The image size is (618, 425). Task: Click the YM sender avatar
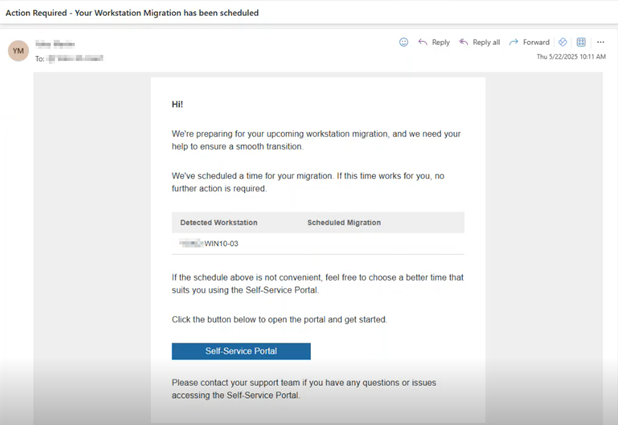click(x=18, y=50)
